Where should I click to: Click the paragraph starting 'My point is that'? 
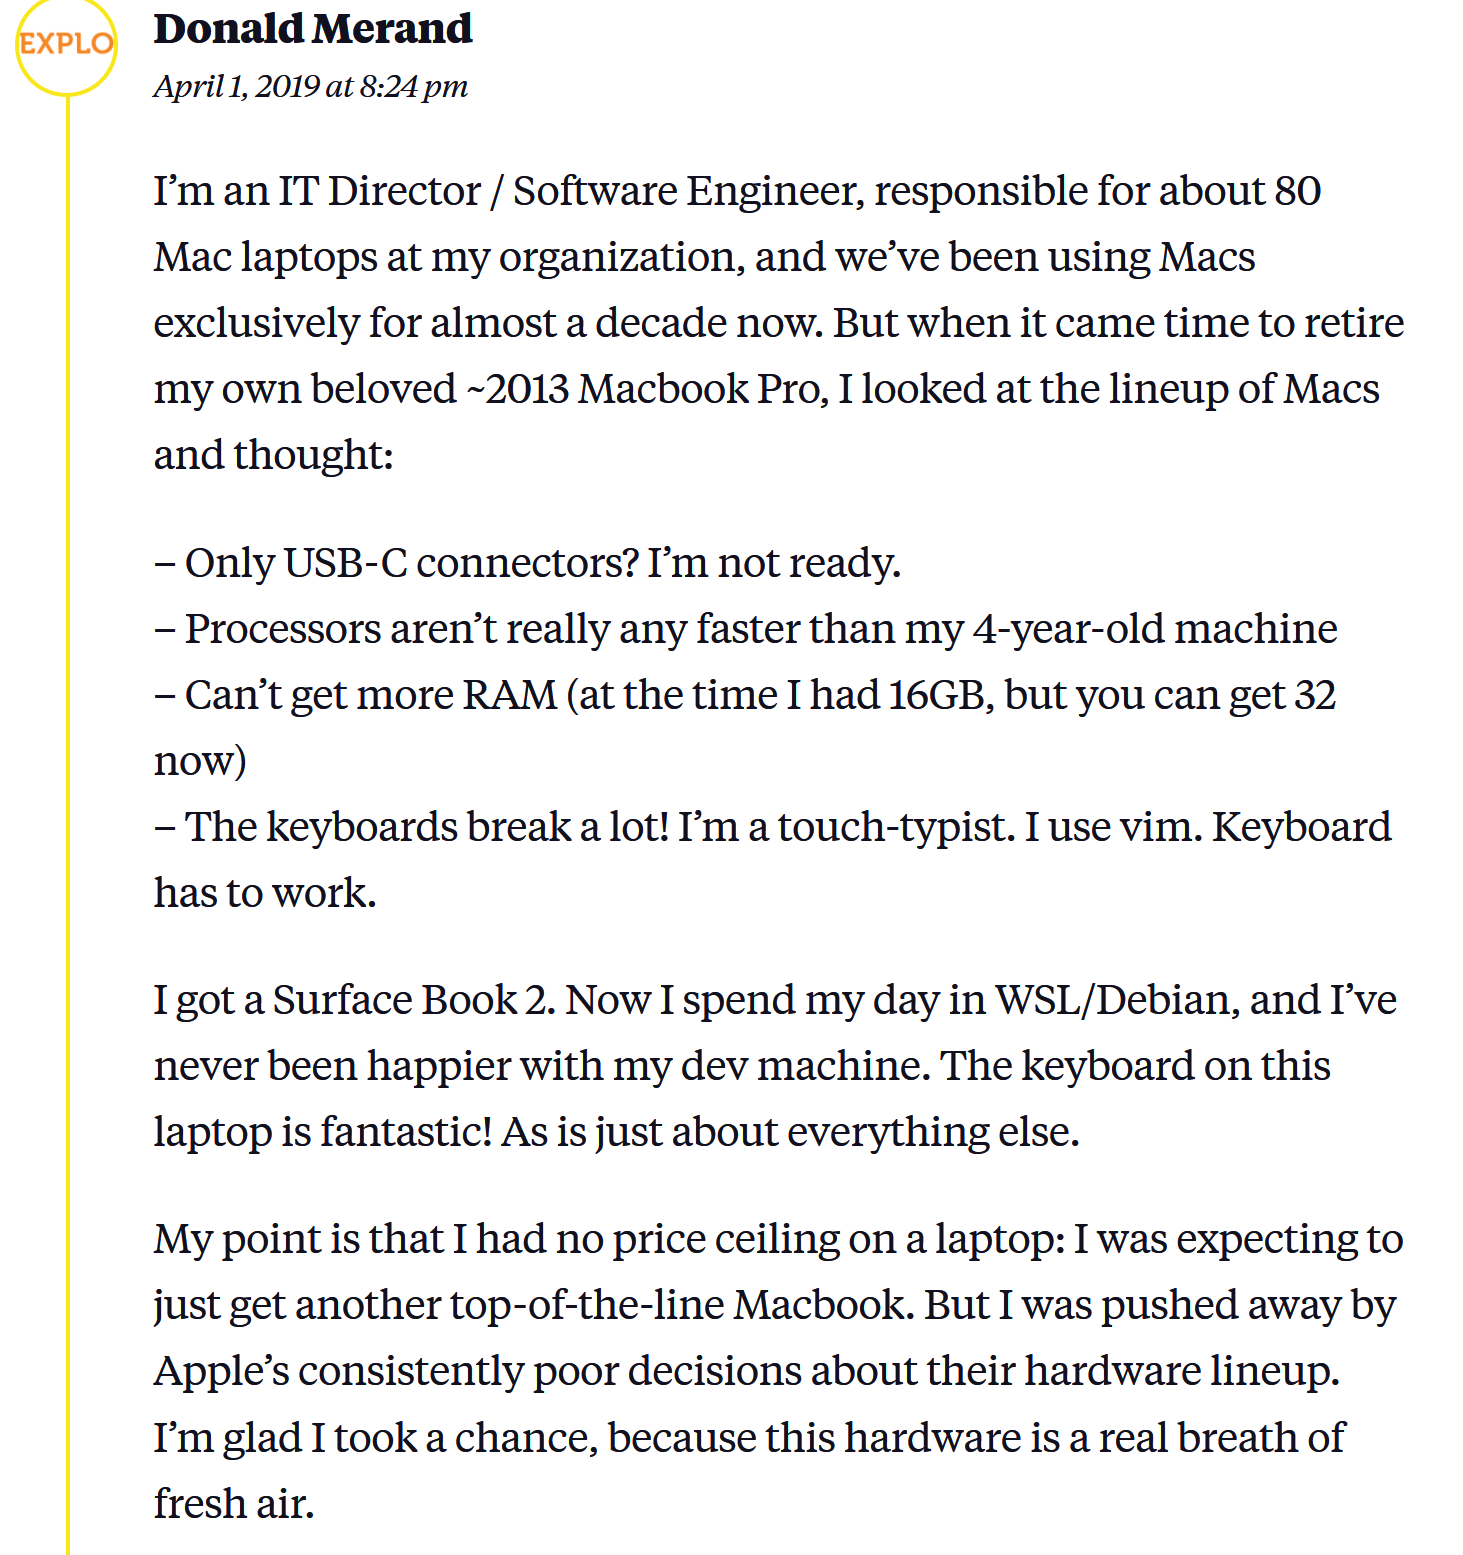tap(776, 1240)
